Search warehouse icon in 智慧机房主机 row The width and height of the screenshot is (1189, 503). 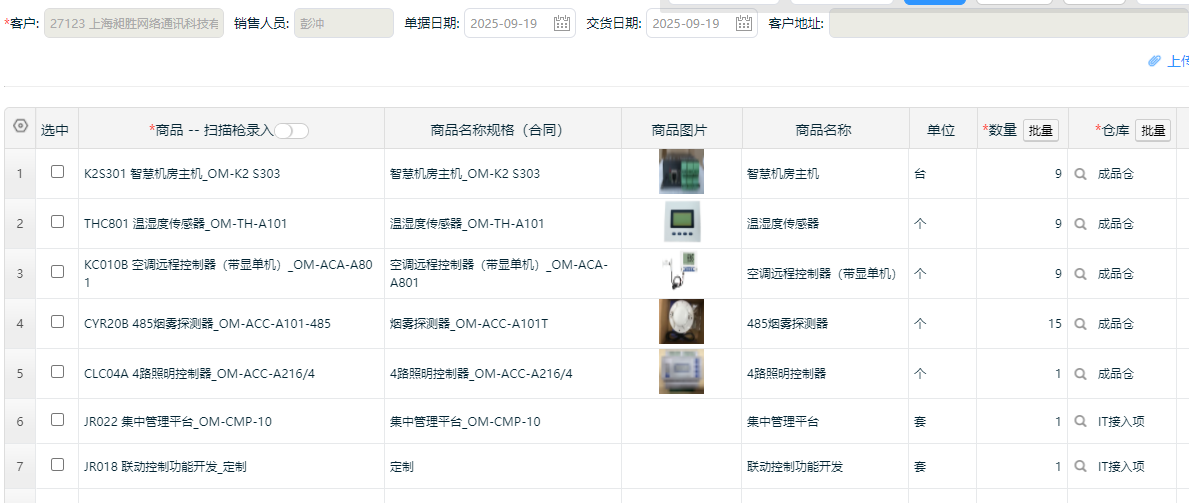(1081, 174)
